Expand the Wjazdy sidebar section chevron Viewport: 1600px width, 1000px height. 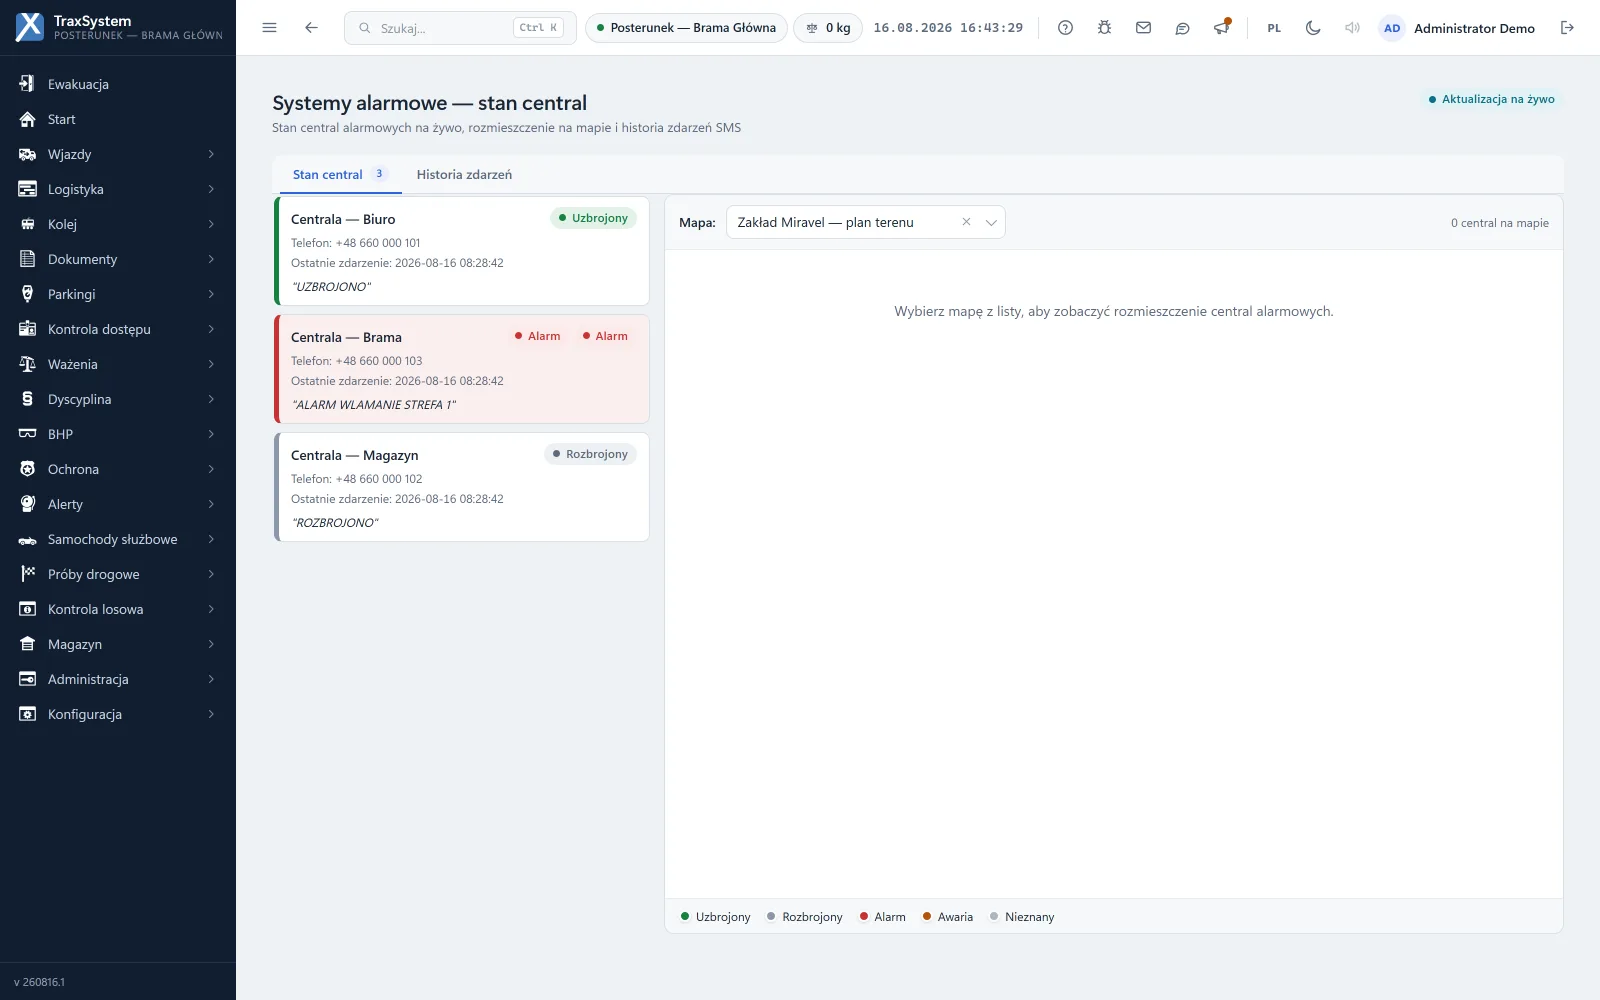pyautogui.click(x=211, y=154)
